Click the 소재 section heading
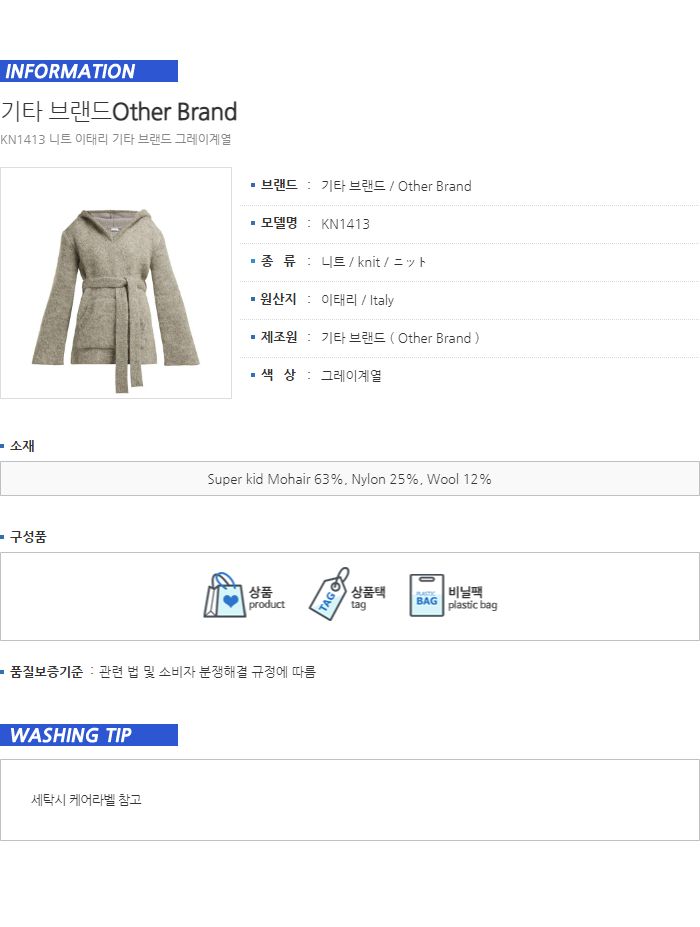The height and width of the screenshot is (927, 700). pos(22,446)
